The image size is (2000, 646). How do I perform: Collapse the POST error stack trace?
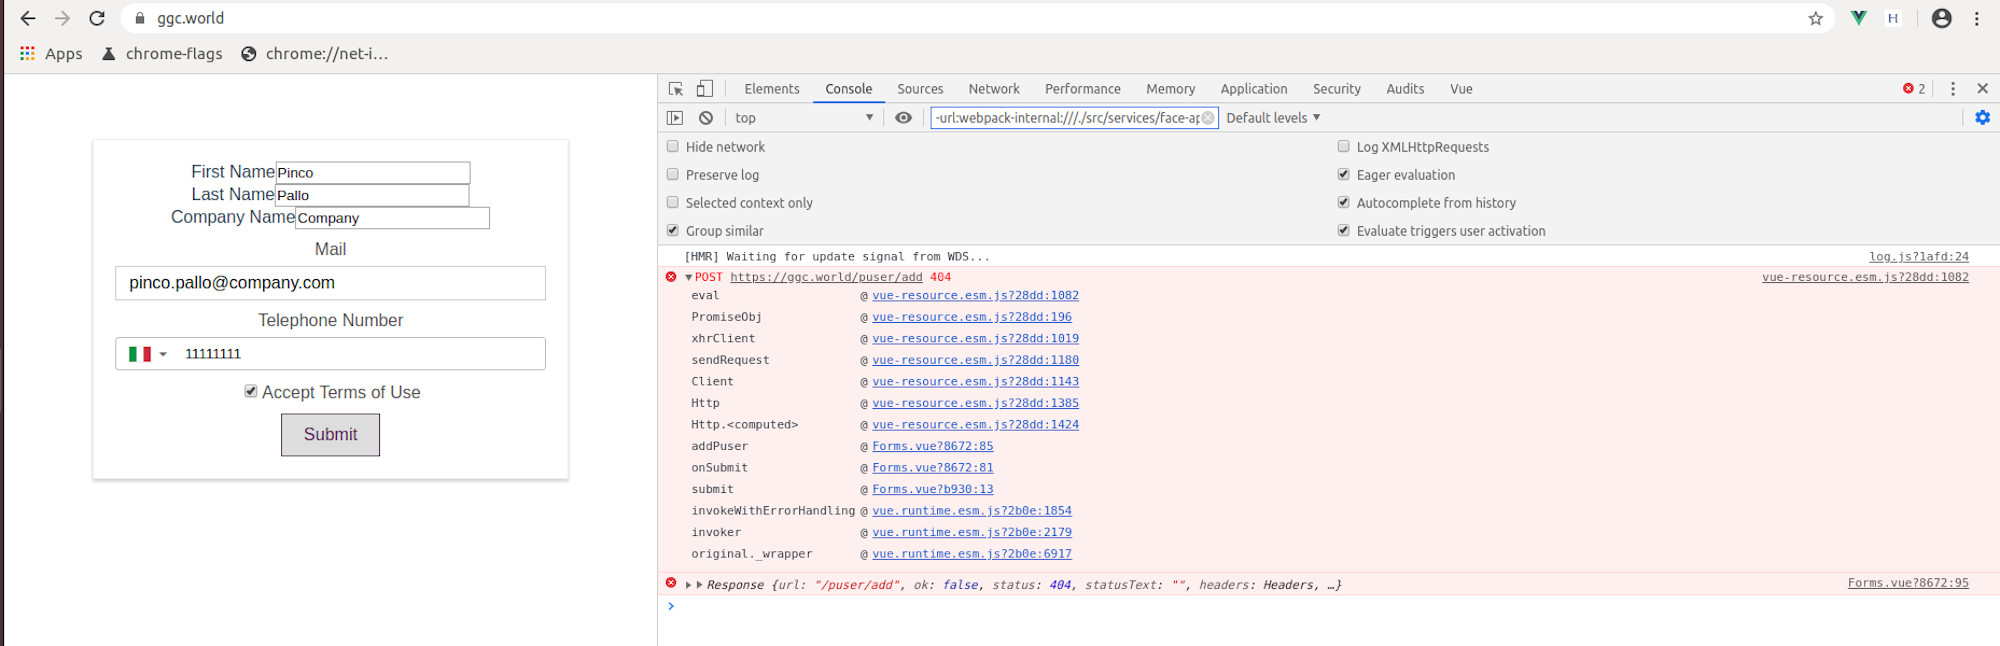pos(688,277)
